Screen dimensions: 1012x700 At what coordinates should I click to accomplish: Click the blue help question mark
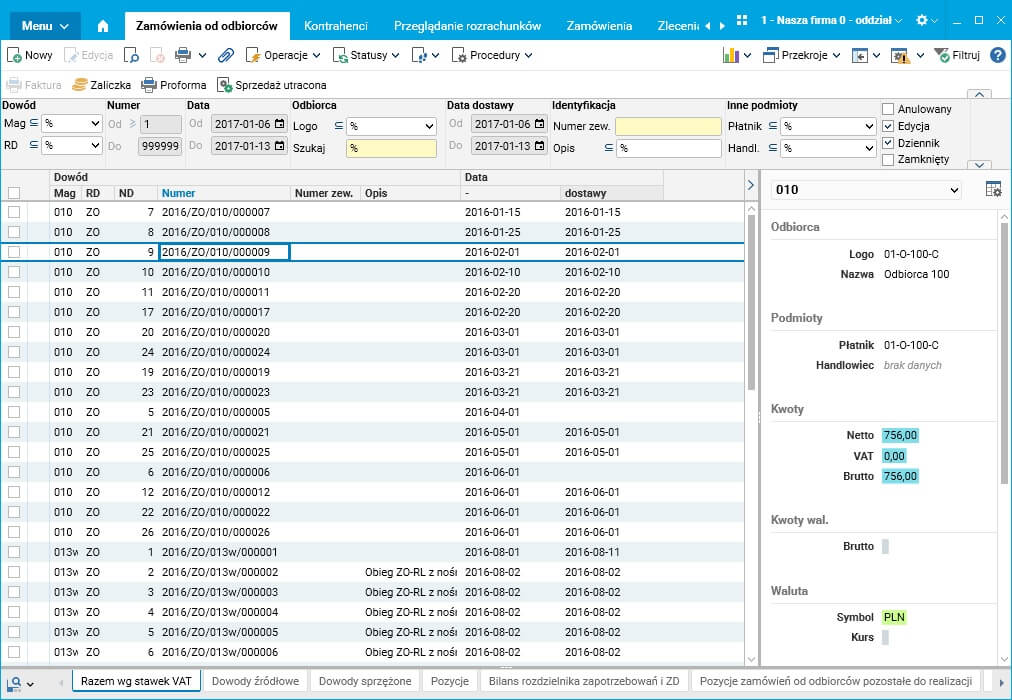tap(997, 55)
